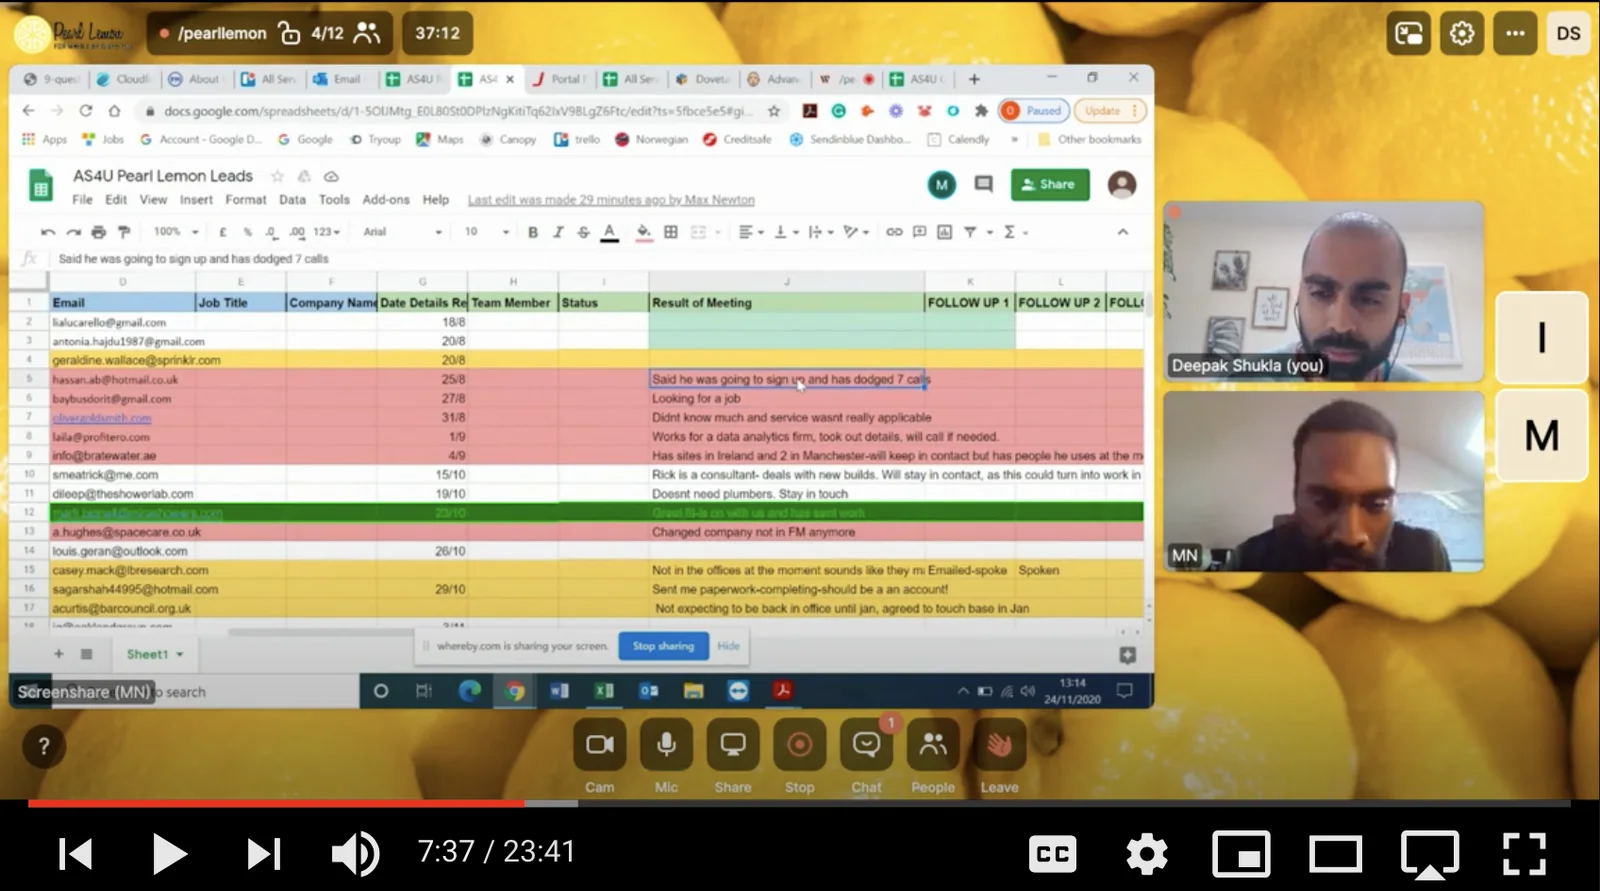Toggle bold formatting in Sheets
The image size is (1600, 891).
click(x=533, y=232)
